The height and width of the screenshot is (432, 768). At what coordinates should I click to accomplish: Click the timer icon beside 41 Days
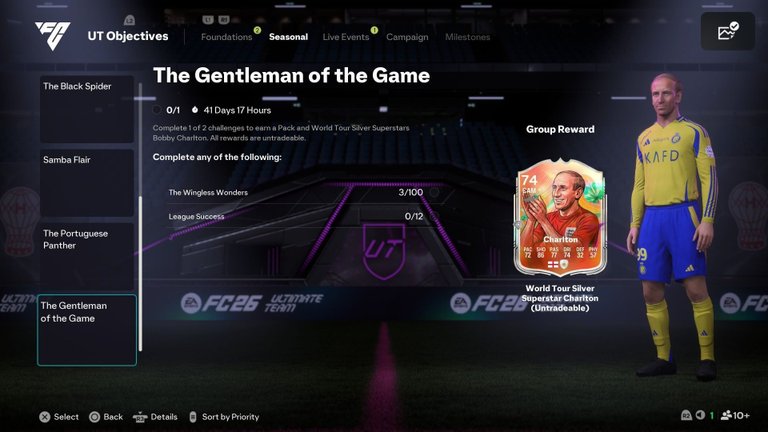(195, 110)
